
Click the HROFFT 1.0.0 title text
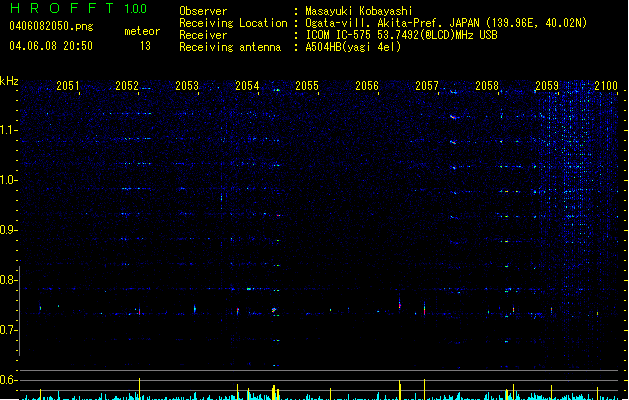tap(78, 8)
